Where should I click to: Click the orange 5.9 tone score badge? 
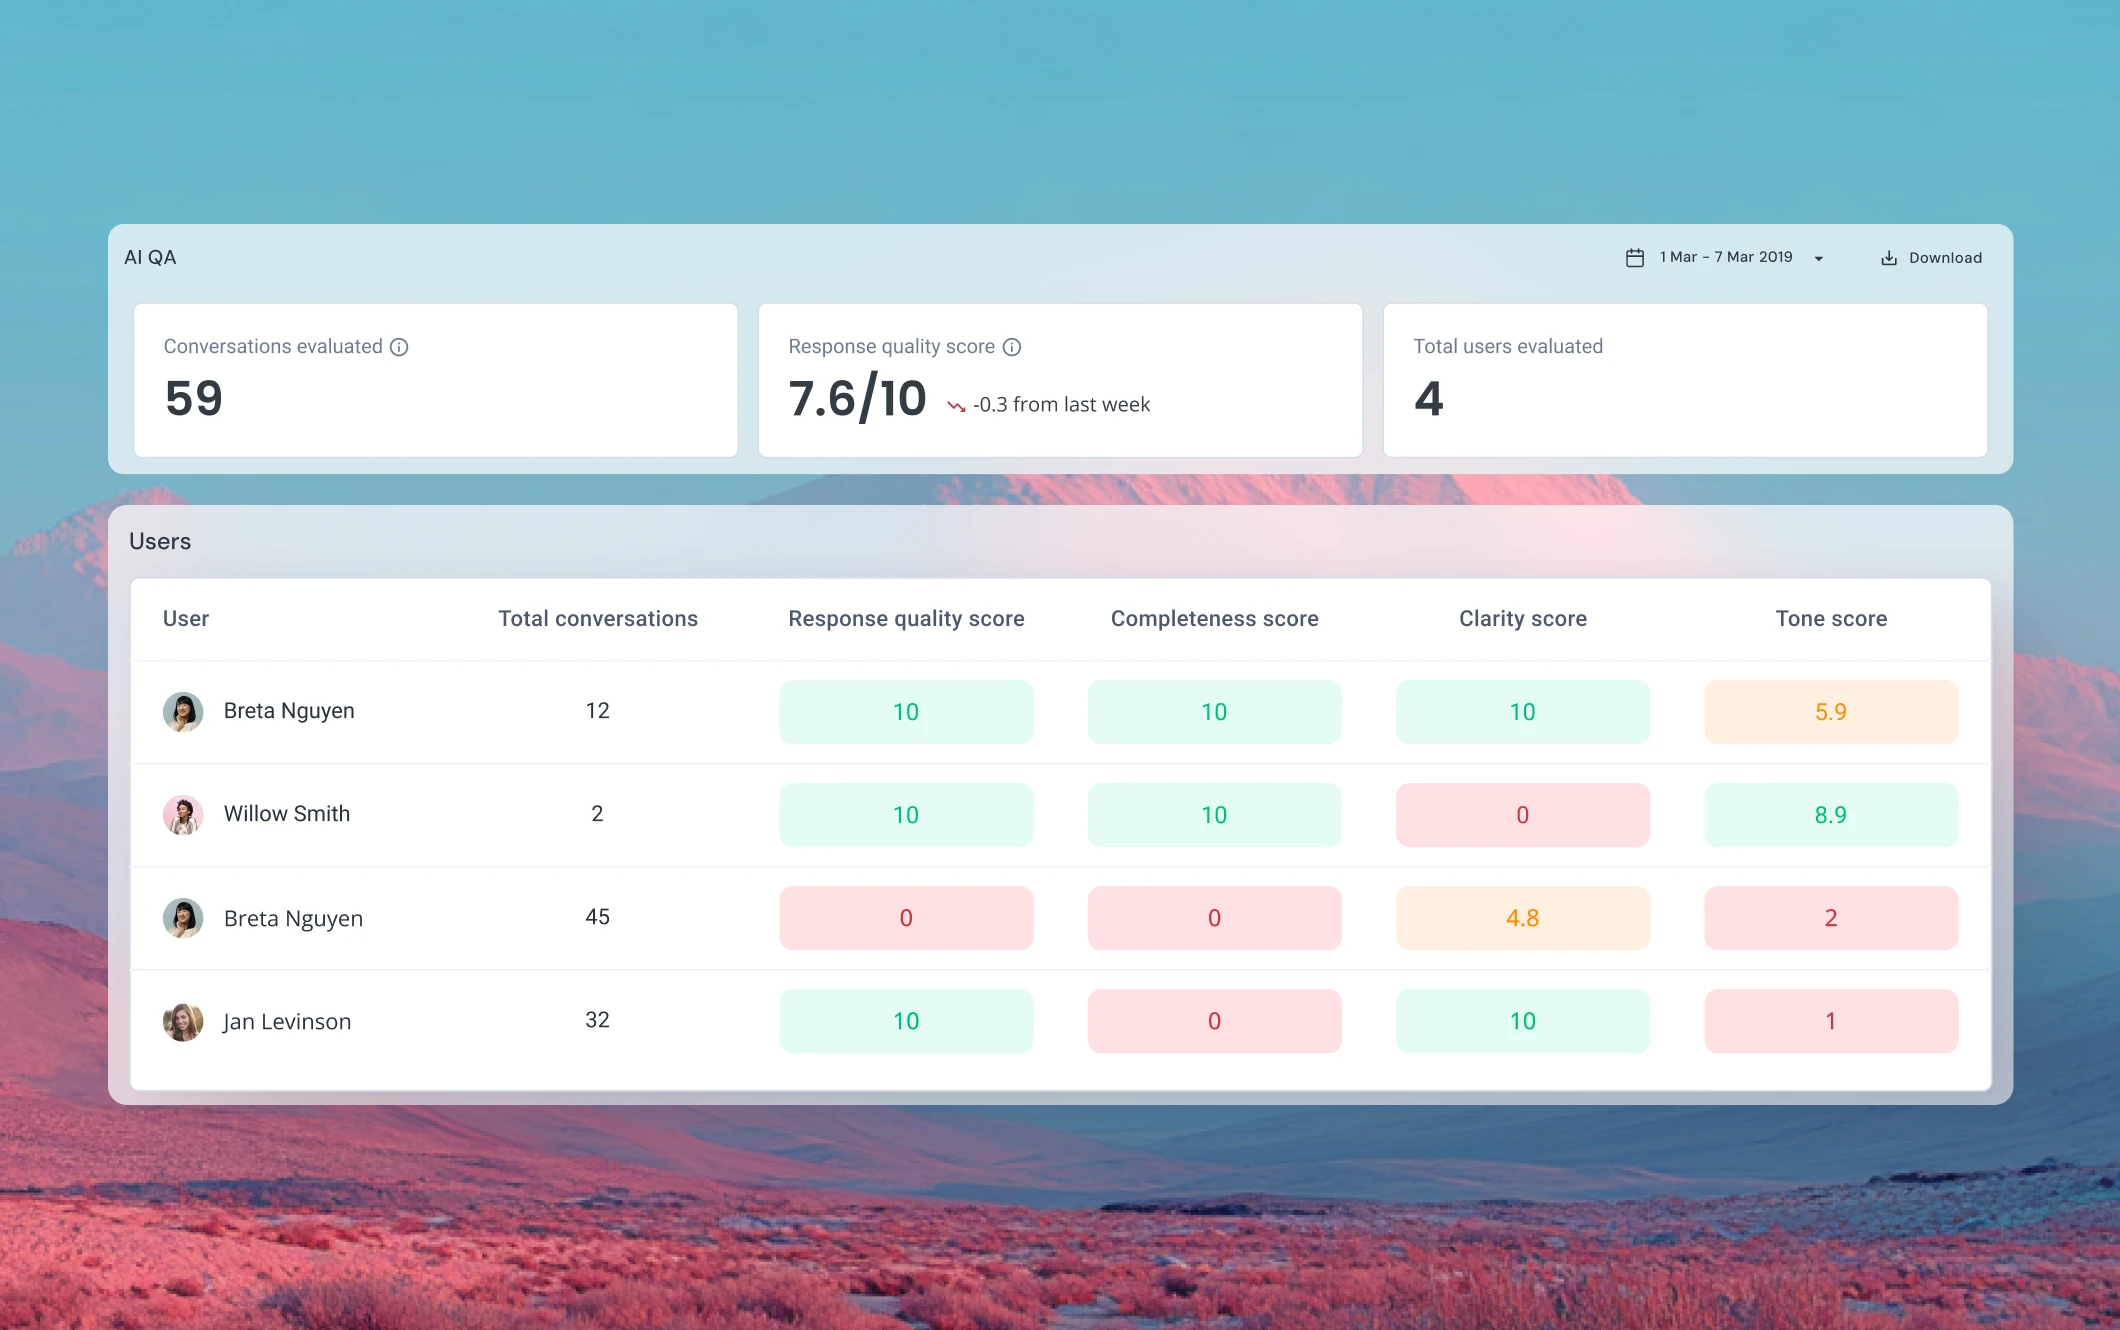click(x=1830, y=712)
